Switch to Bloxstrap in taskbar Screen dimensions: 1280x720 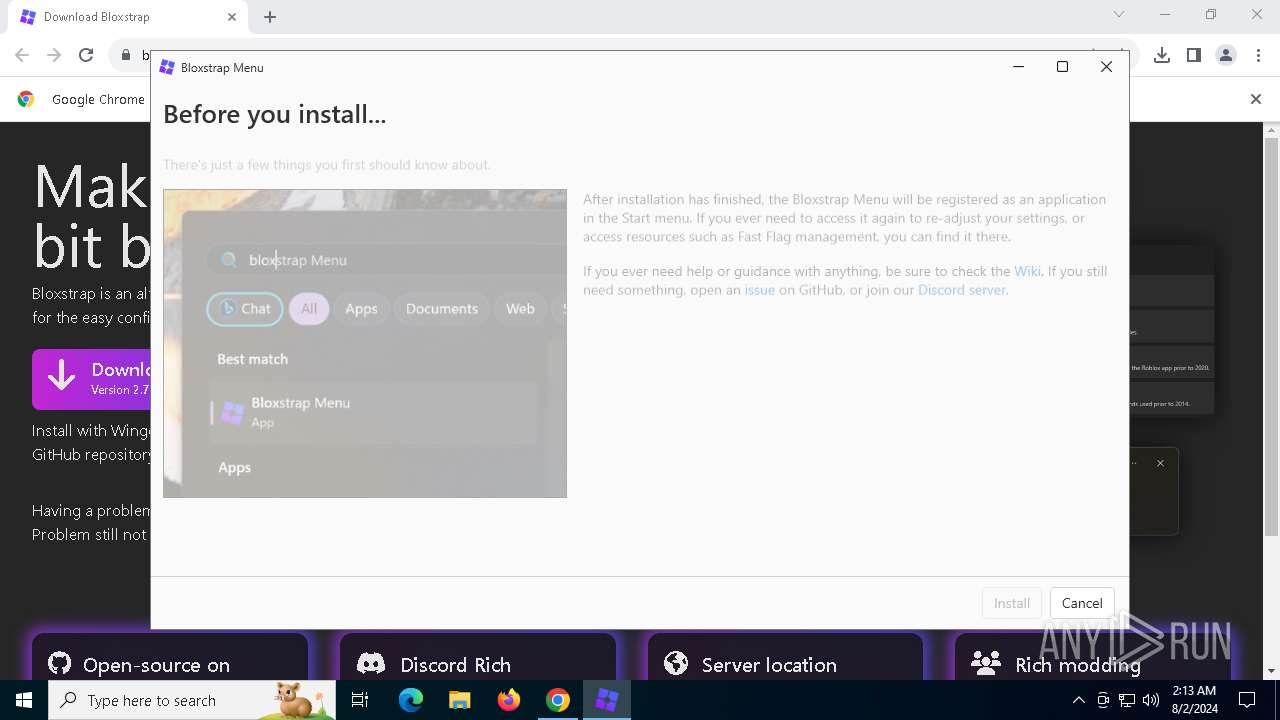point(606,700)
